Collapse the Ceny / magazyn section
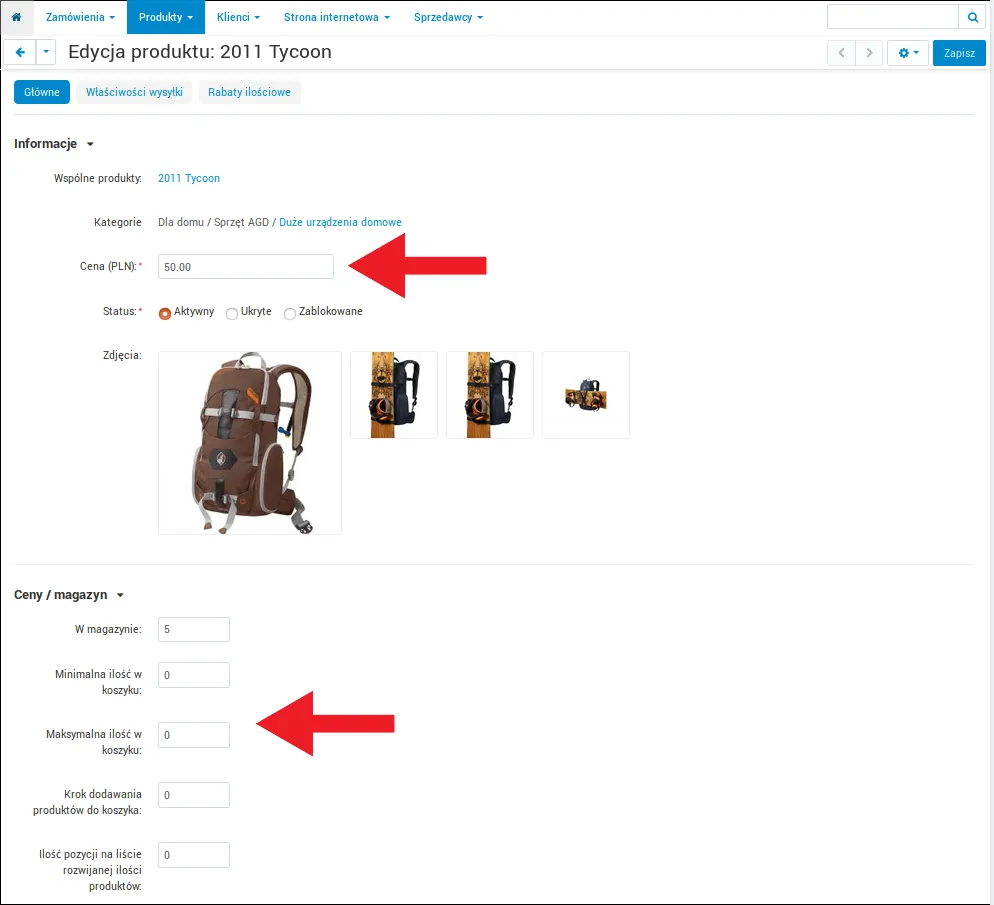This screenshot has height=905, width=994. (120, 595)
